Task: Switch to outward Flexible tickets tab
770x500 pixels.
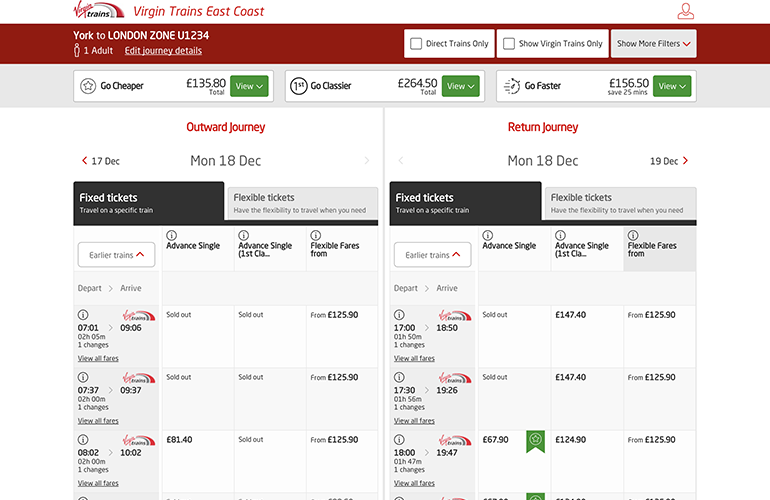Action: click(x=302, y=203)
